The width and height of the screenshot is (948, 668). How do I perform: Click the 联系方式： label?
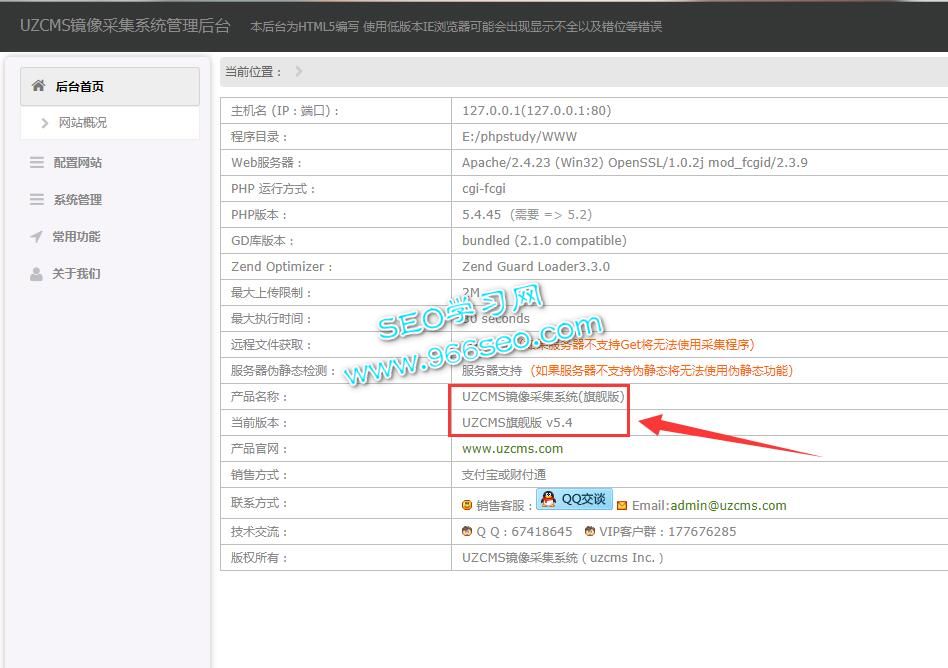[259, 502]
